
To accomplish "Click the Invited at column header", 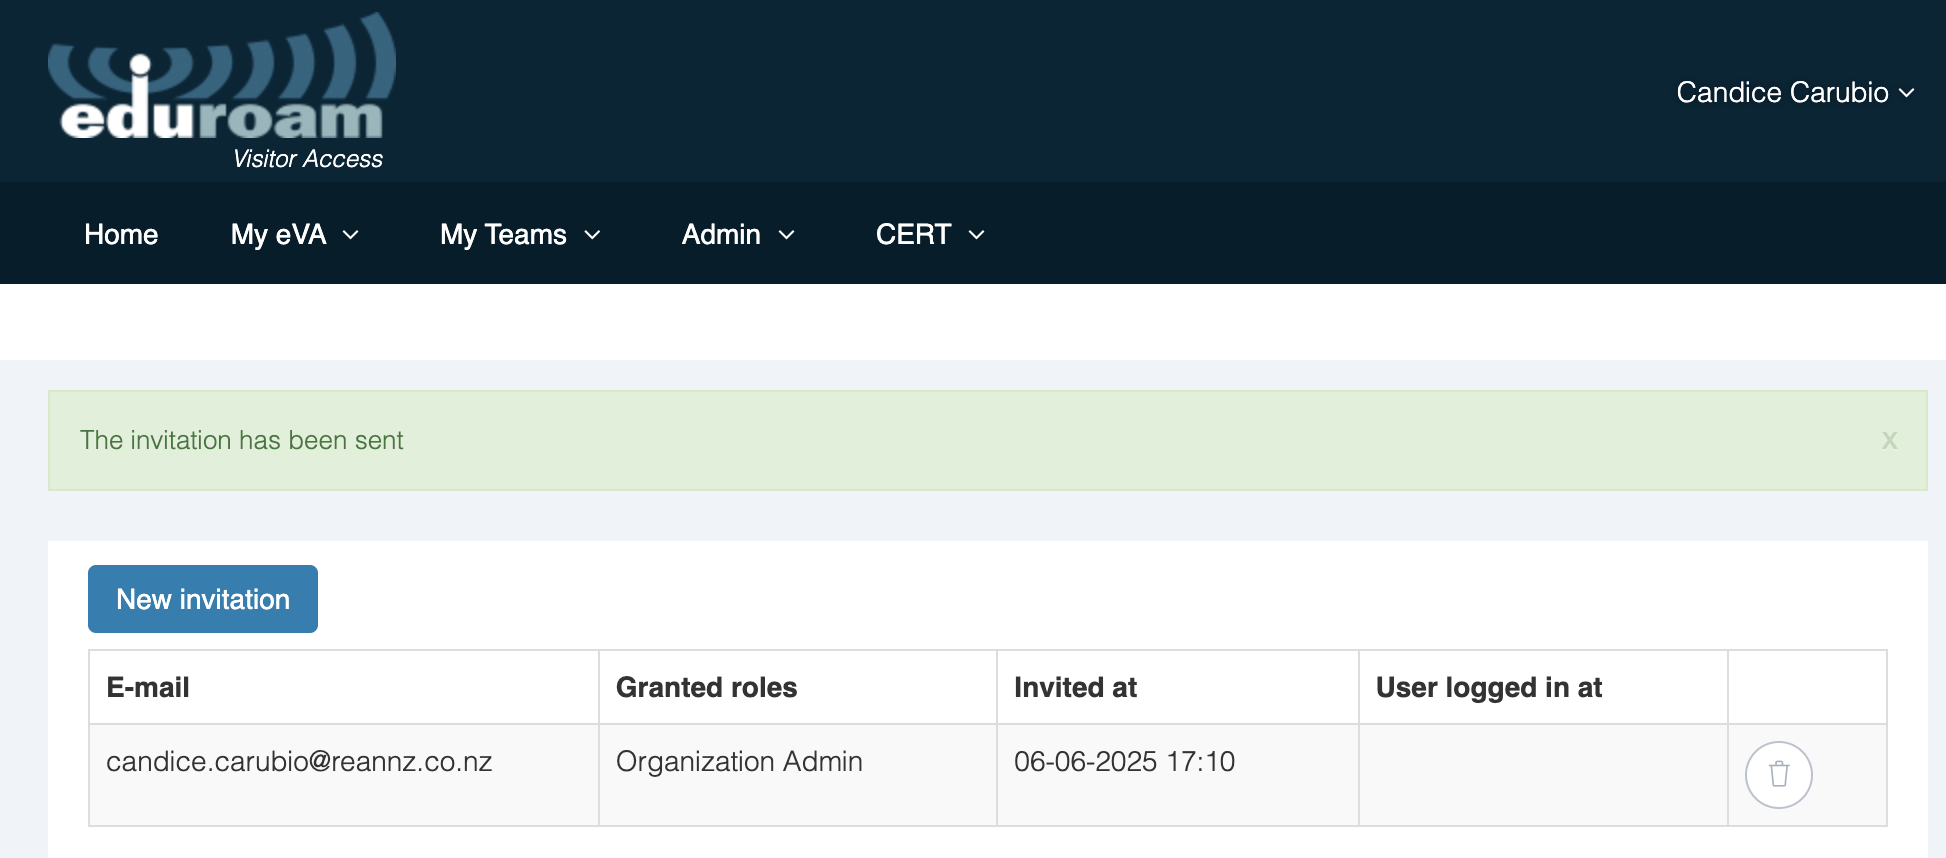I will click(x=1075, y=687).
